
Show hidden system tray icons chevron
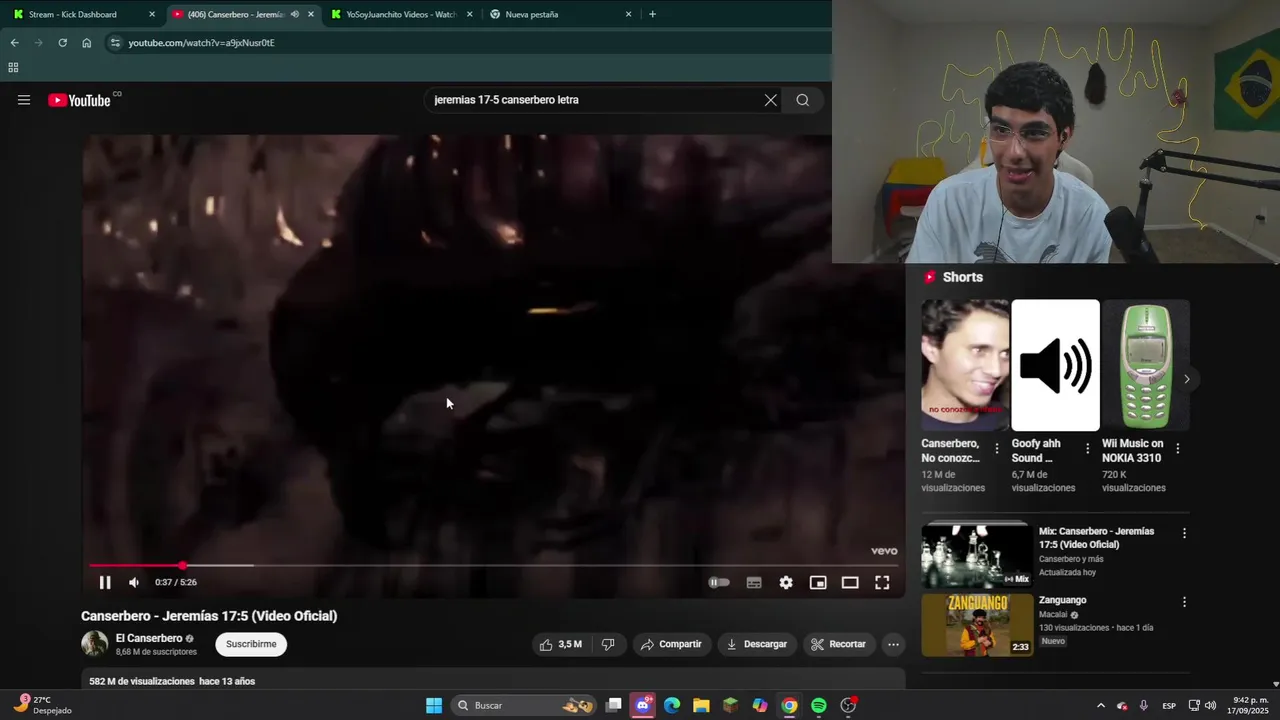click(1101, 705)
